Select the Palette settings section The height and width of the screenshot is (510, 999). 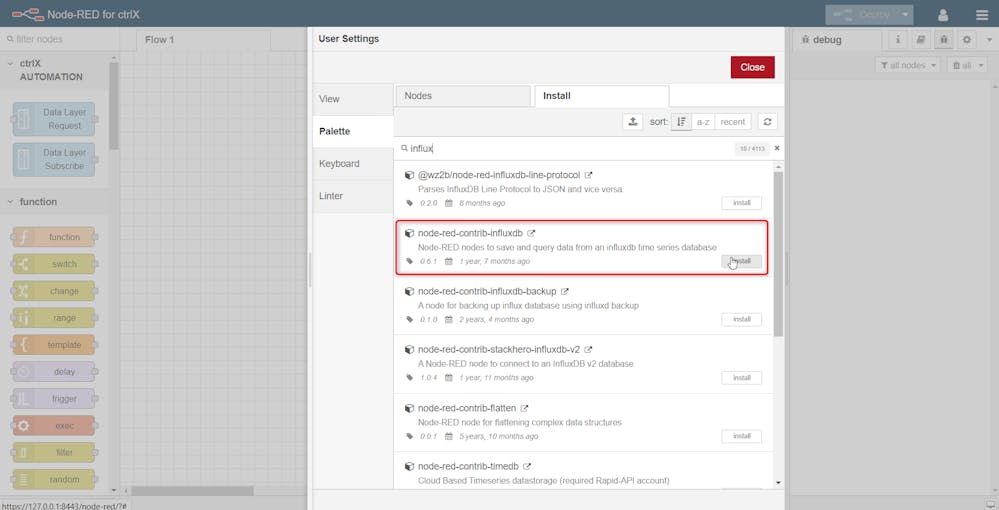(x=353, y=131)
